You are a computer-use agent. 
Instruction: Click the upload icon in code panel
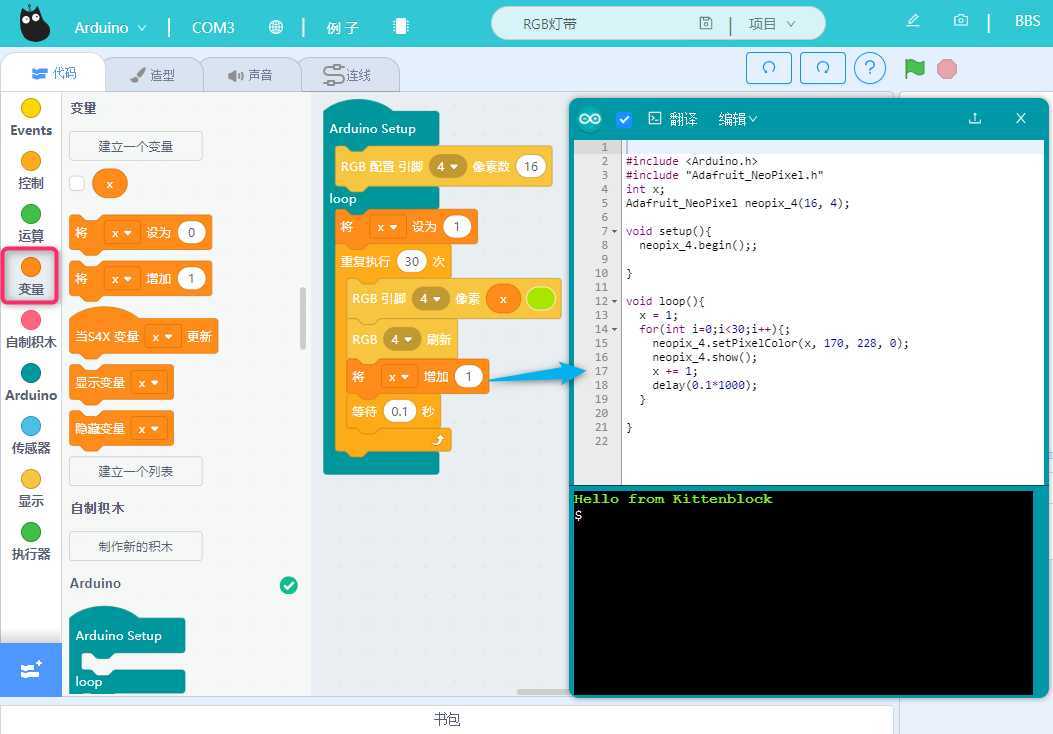point(975,118)
